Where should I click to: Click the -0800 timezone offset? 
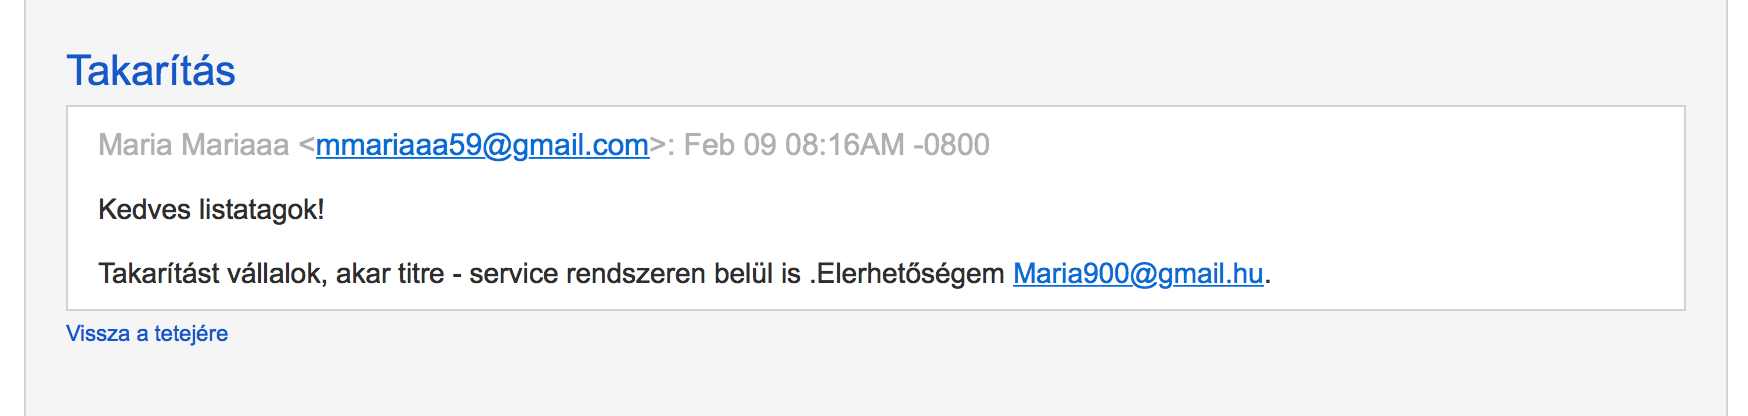(951, 145)
